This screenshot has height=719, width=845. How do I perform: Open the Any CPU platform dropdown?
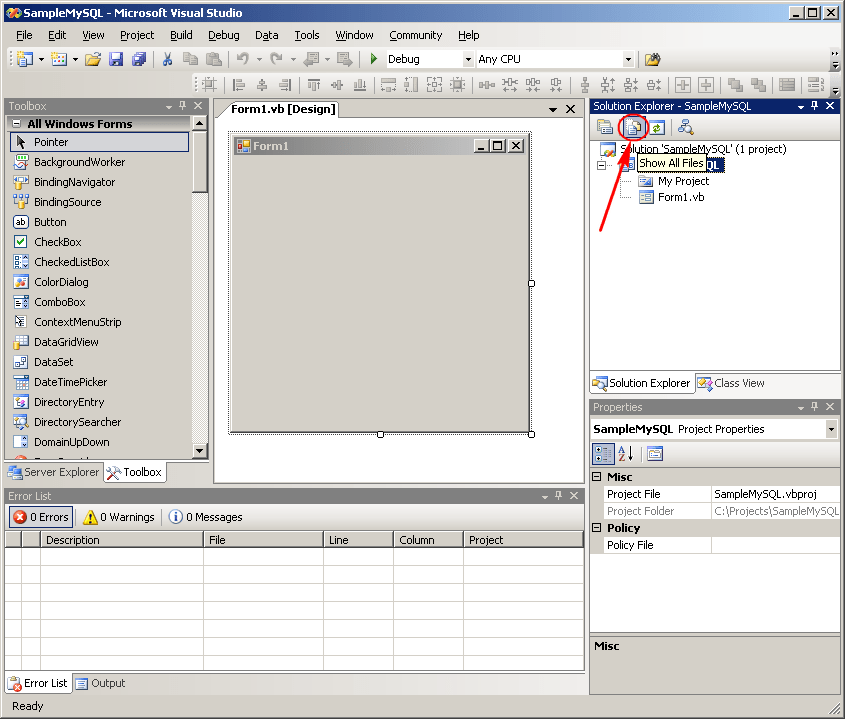(x=628, y=60)
